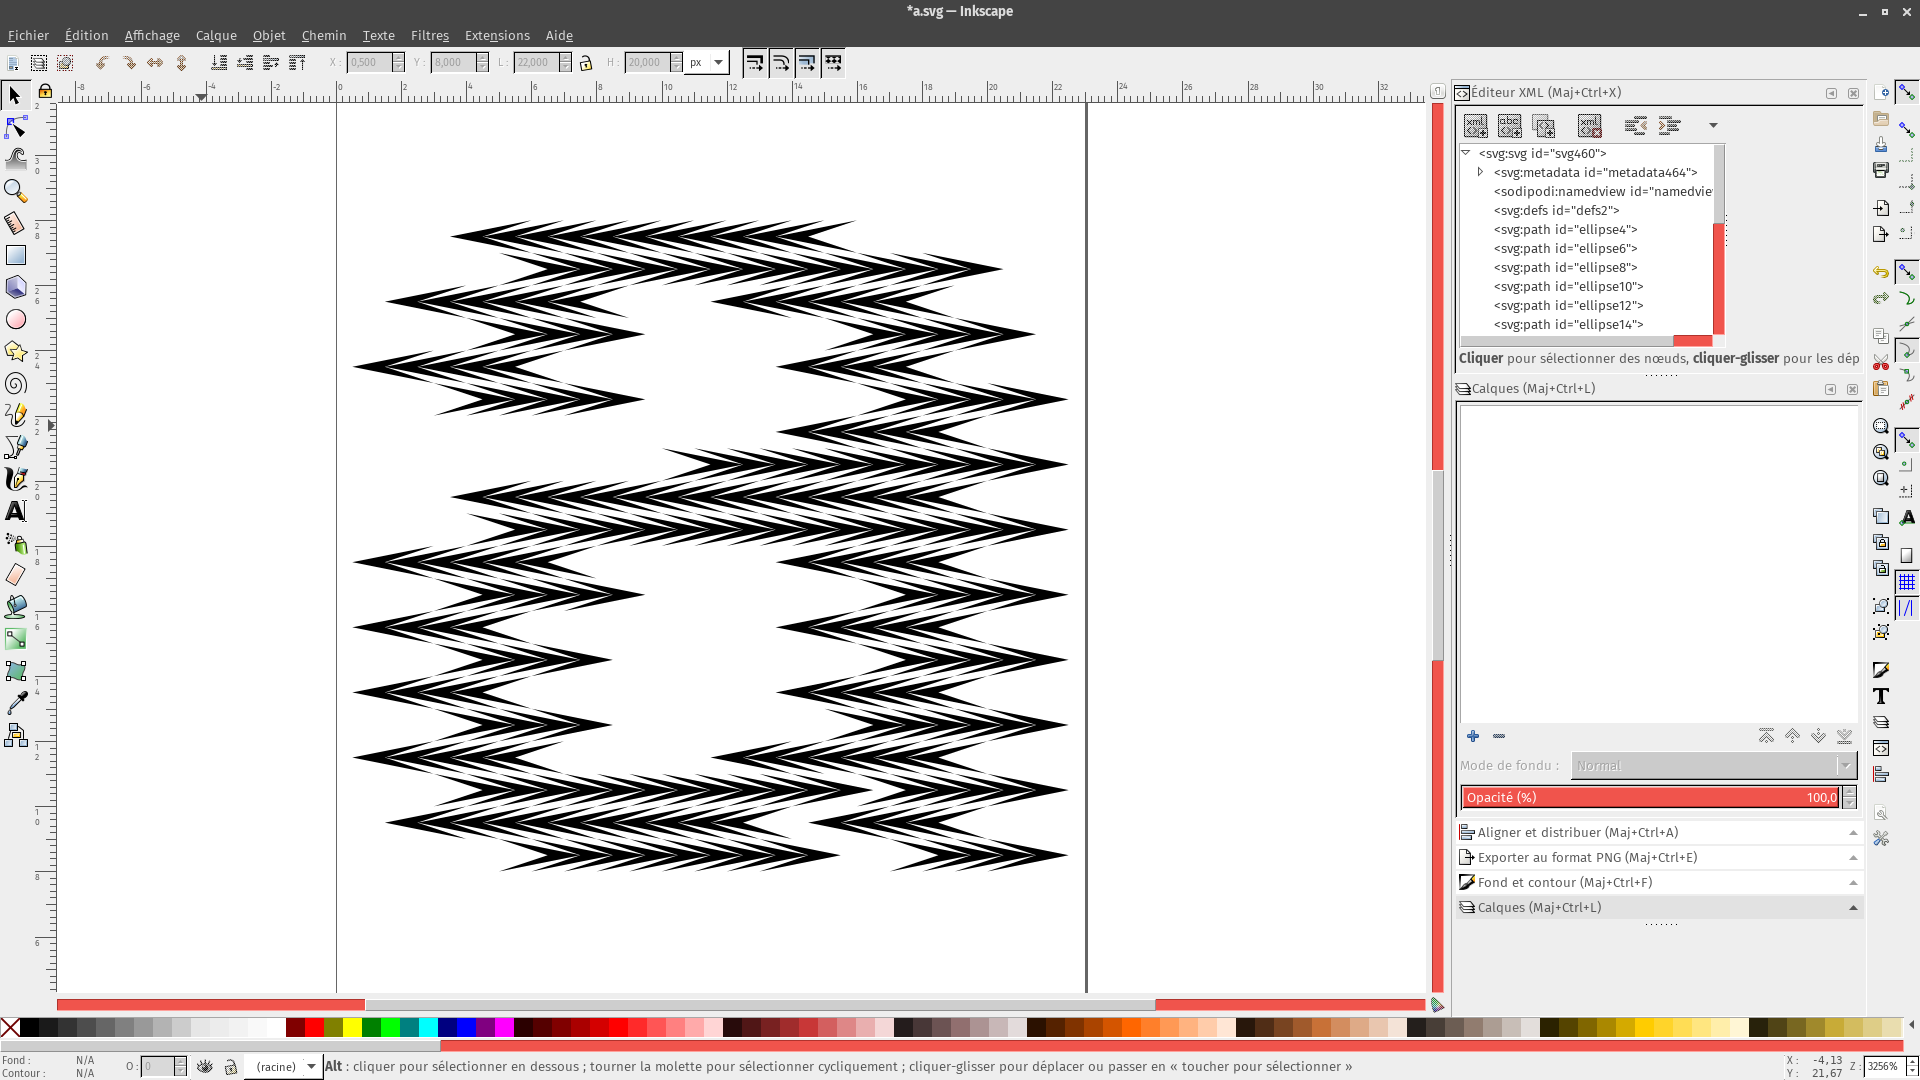This screenshot has height=1080, width=1920.
Task: Select the Gradient tool
Action: [x=15, y=639]
